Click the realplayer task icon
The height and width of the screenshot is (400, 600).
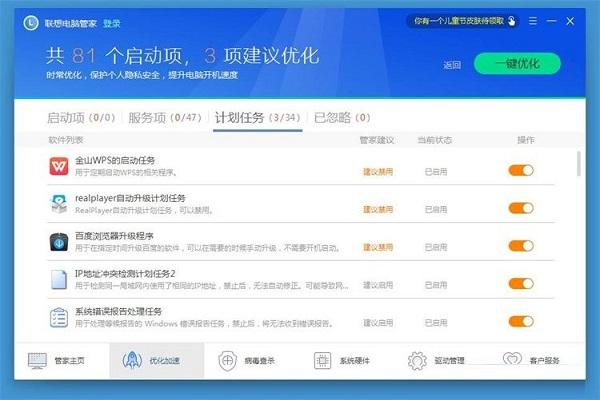[x=59, y=204]
